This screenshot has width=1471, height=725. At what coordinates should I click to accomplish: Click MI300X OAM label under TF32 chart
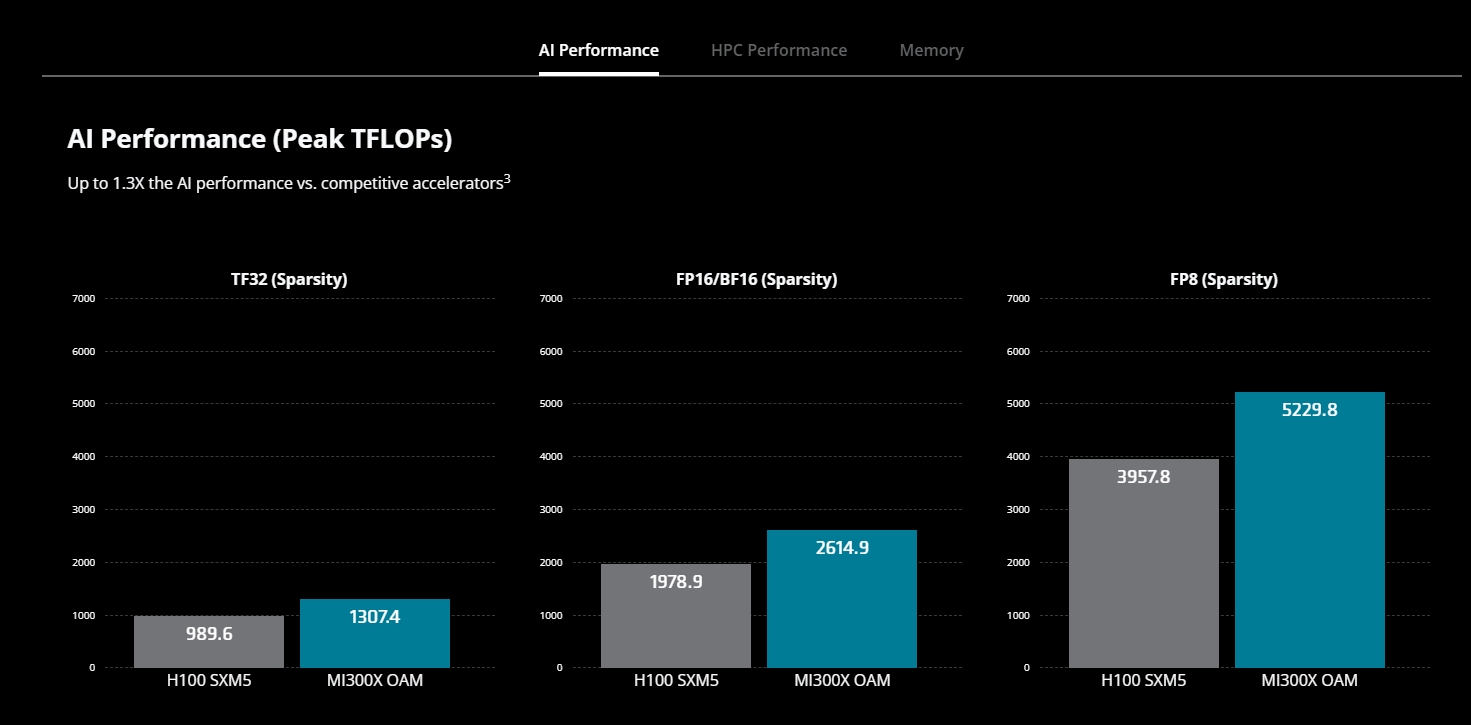coord(375,681)
